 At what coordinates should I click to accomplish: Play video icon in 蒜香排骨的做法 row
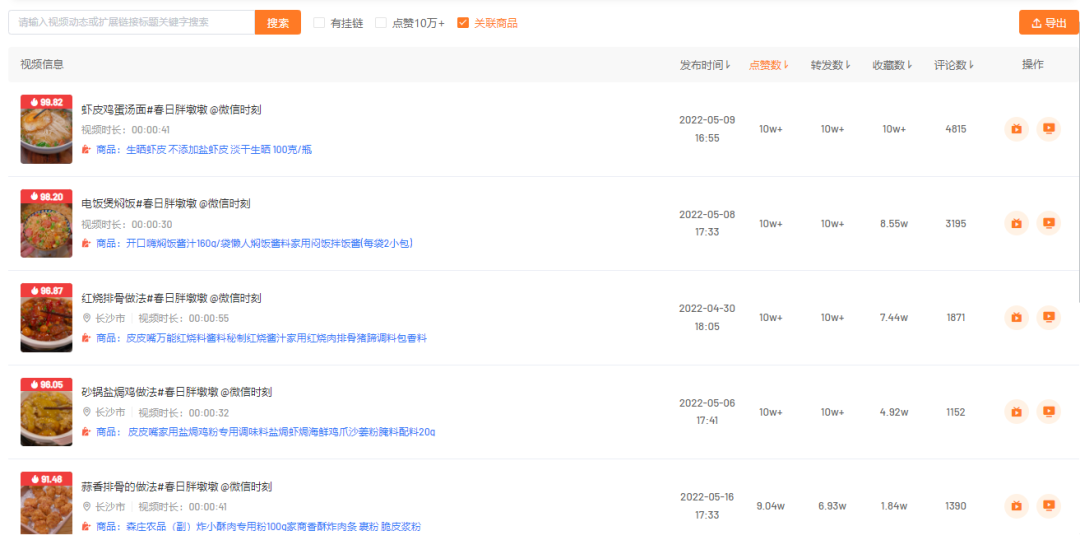(x=1049, y=506)
